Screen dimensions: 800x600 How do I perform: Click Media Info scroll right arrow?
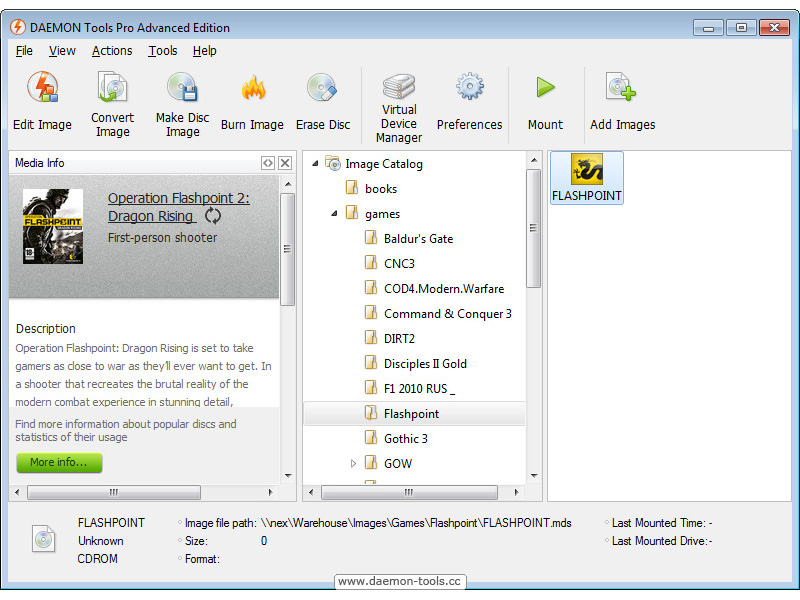pos(270,492)
